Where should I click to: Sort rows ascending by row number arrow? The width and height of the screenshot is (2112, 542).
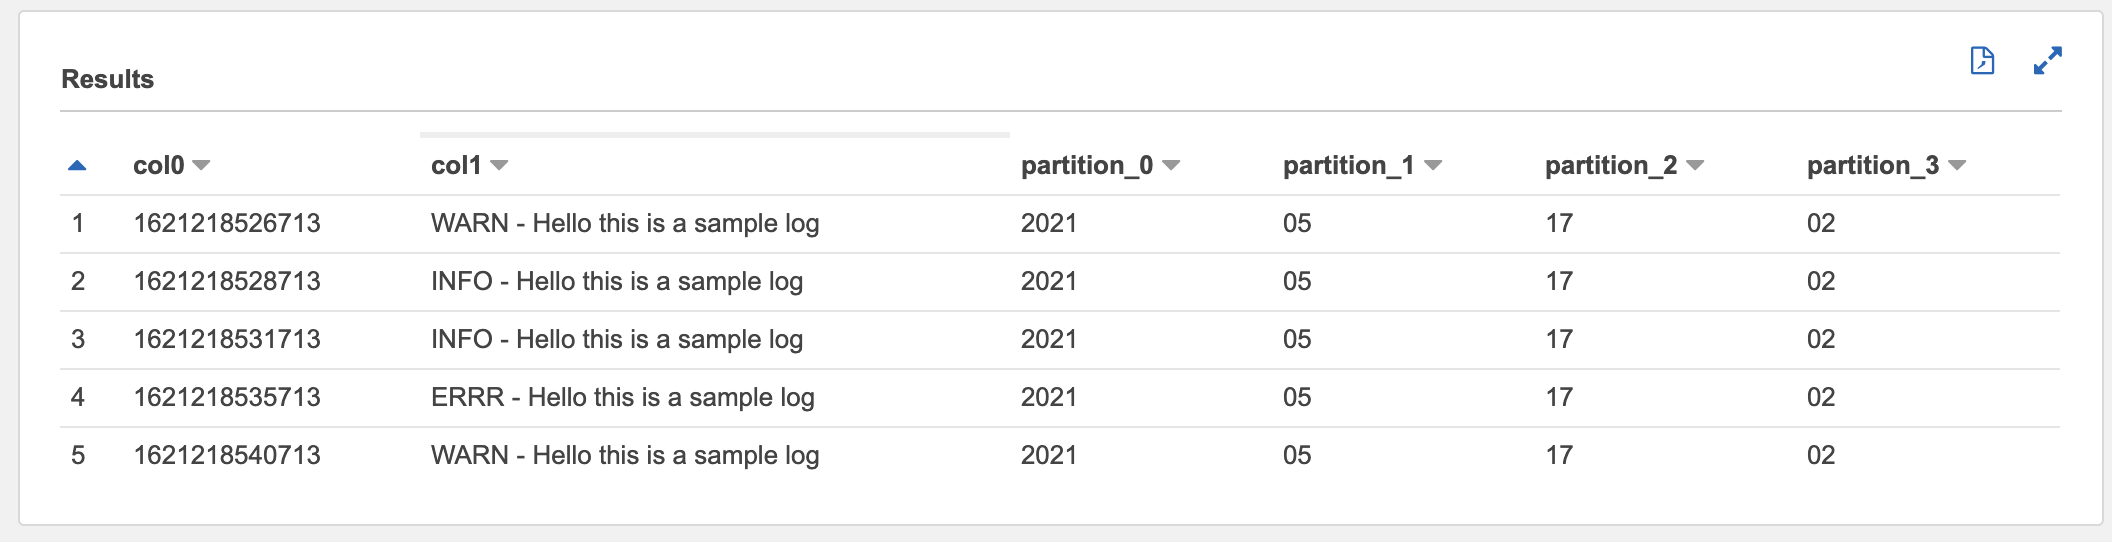tap(77, 166)
